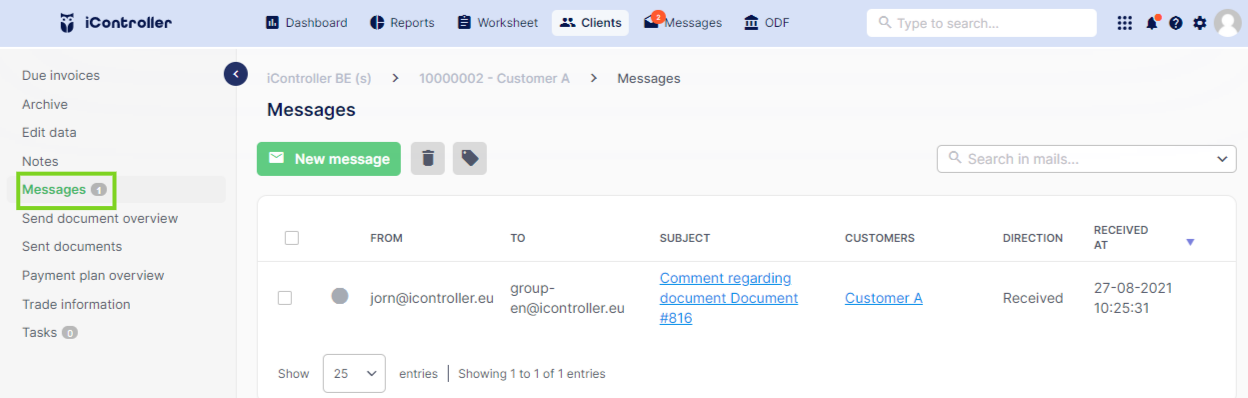Click the iController BE (s) breadcrumb
The height and width of the screenshot is (398, 1248).
pyautogui.click(x=319, y=78)
